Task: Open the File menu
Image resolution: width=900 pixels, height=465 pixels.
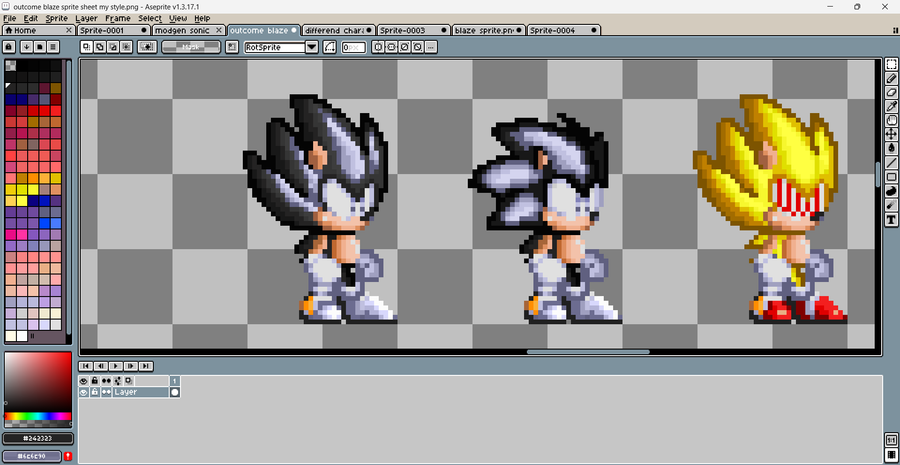Action: (9, 18)
